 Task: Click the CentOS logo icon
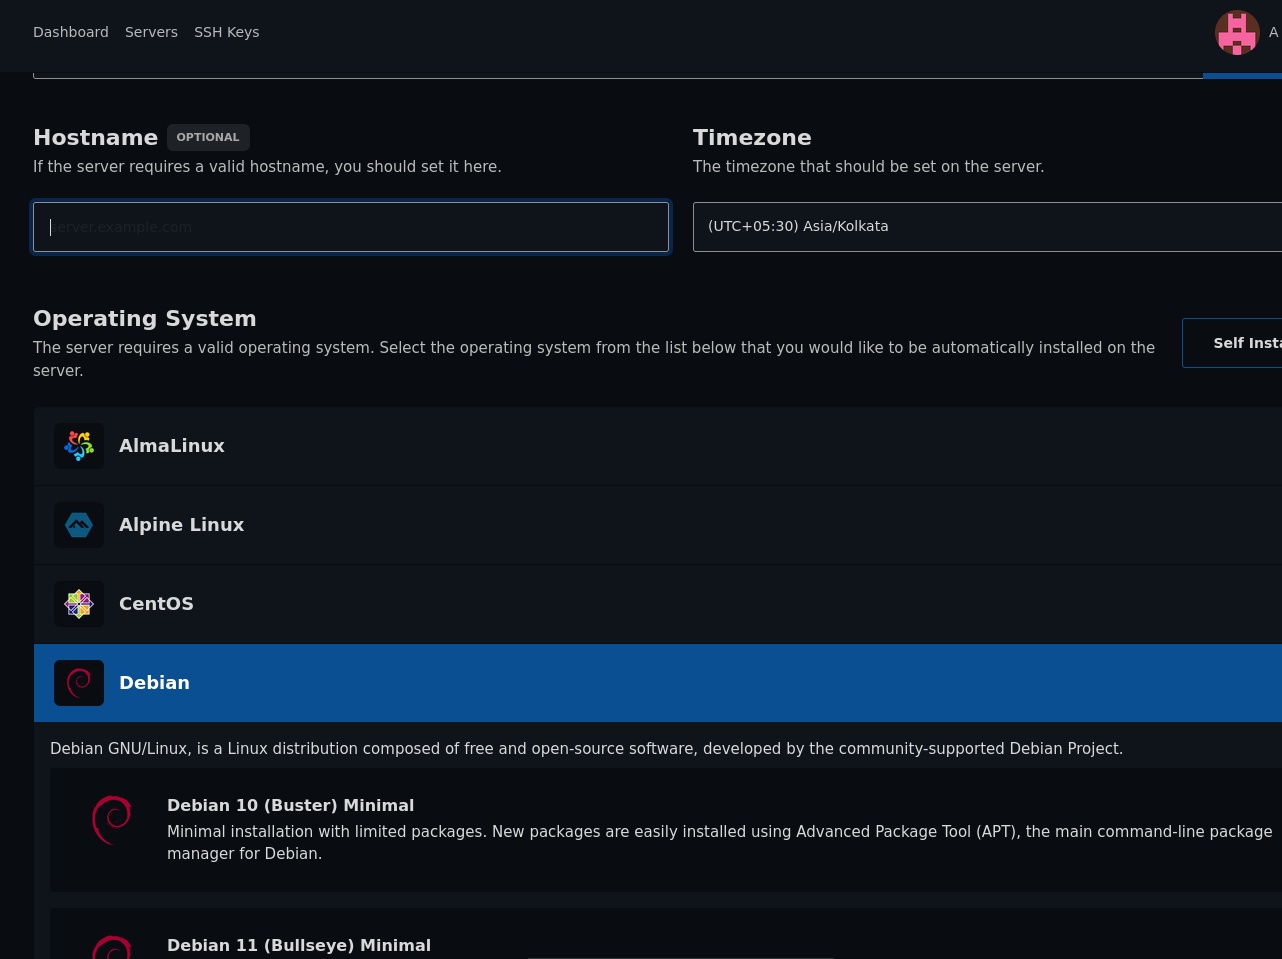pos(79,604)
